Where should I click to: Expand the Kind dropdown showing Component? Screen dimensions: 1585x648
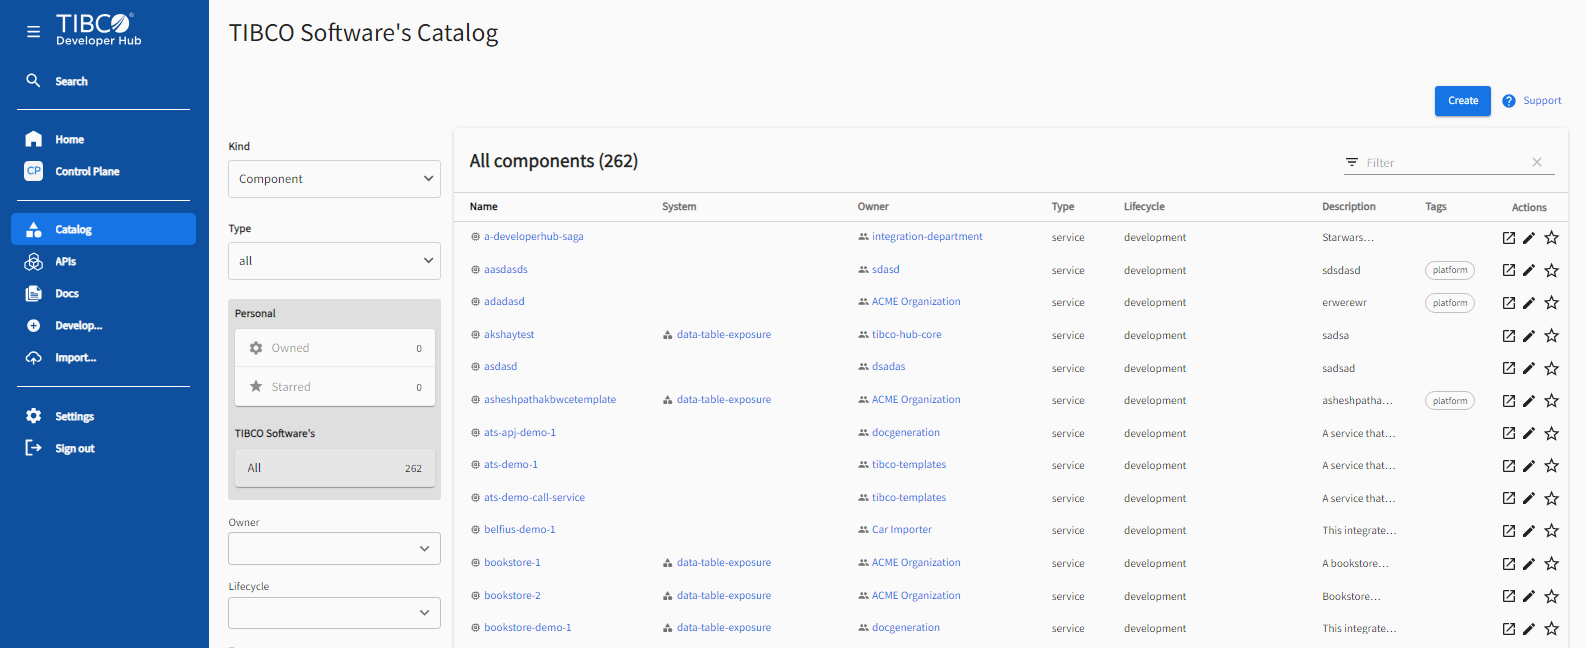coord(334,179)
